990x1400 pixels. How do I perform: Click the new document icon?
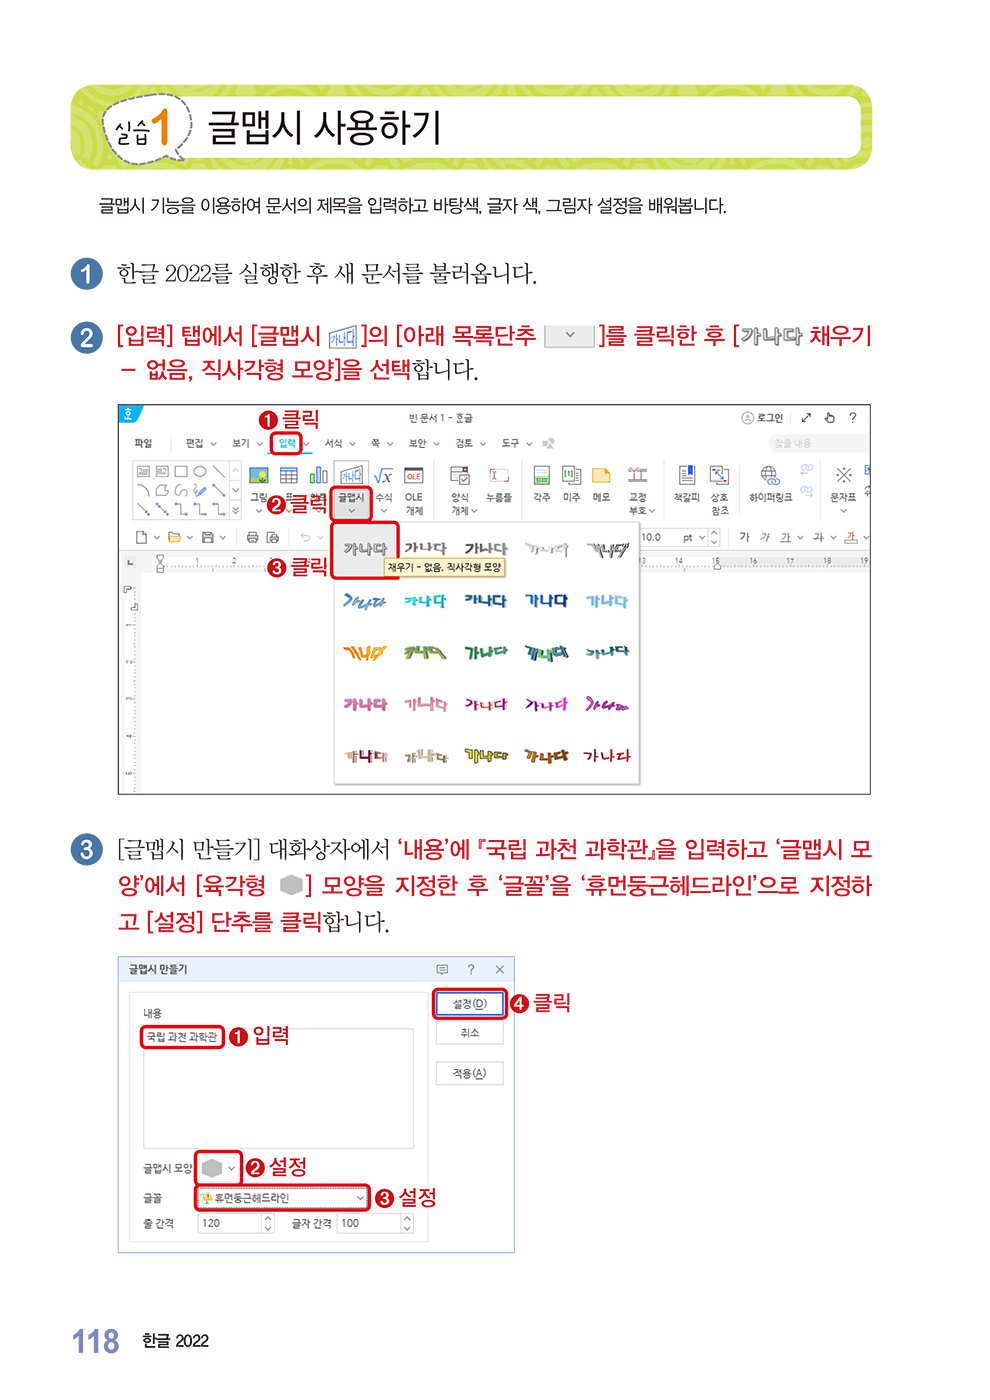[x=142, y=537]
